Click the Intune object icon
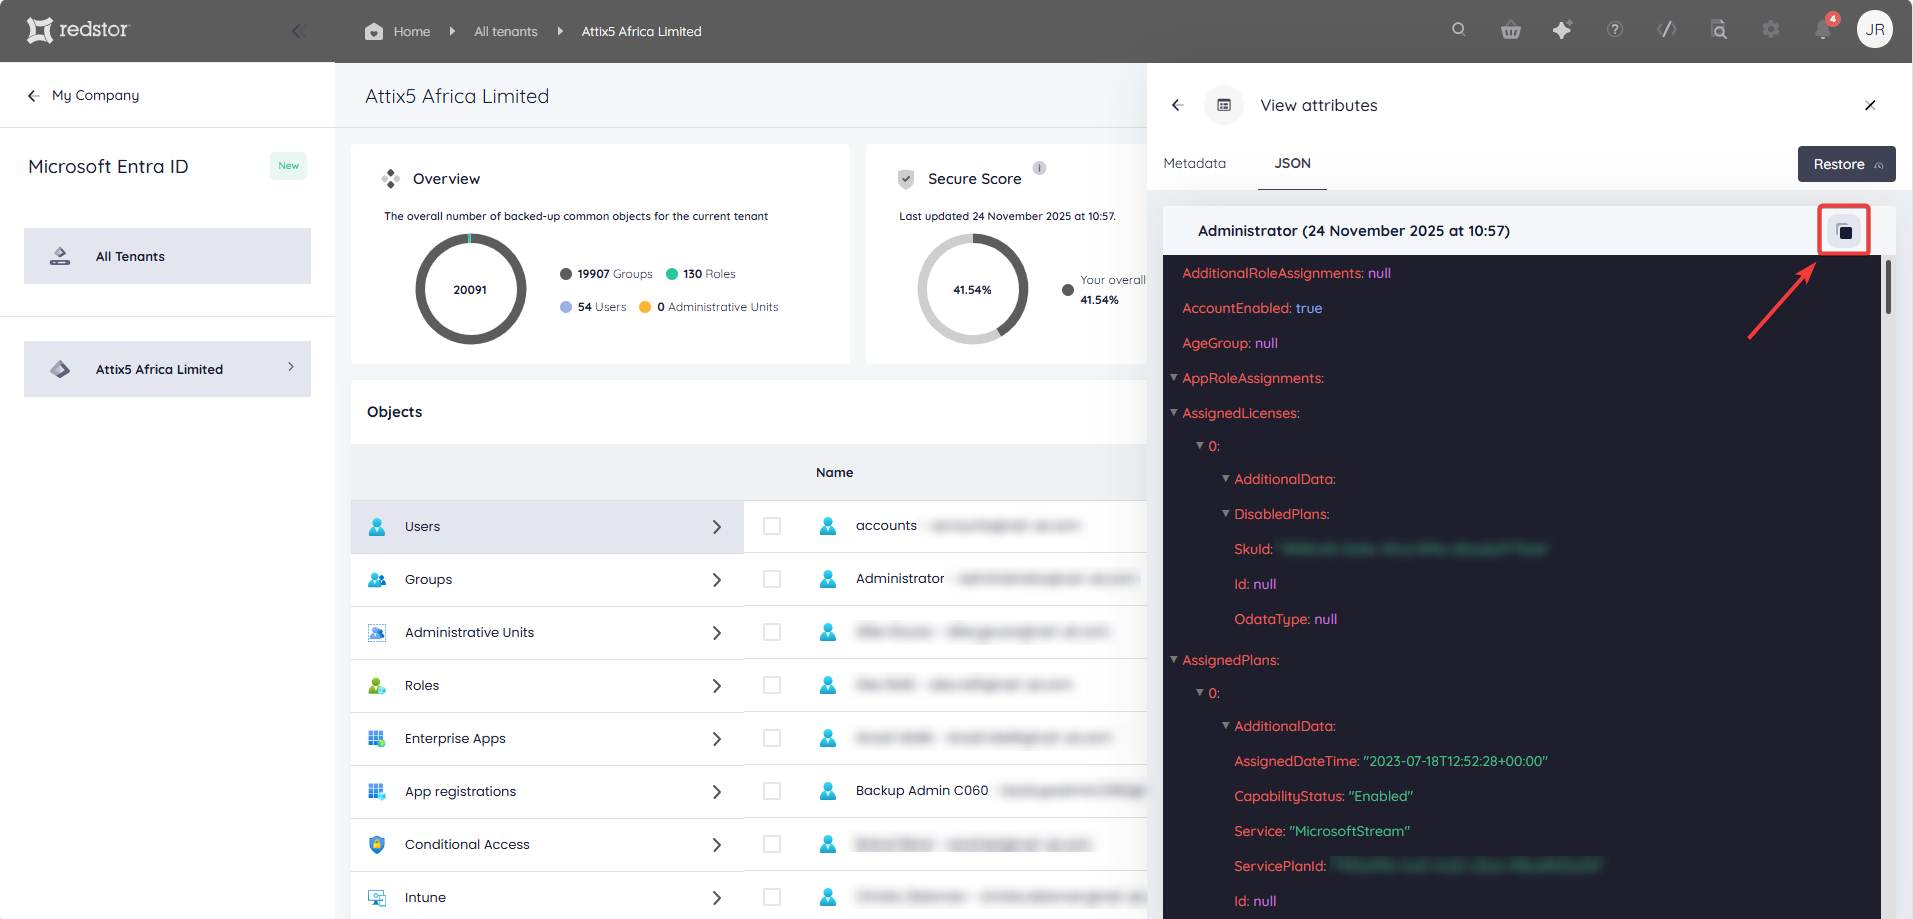Screen dimensions: 1913x919 click(x=377, y=898)
